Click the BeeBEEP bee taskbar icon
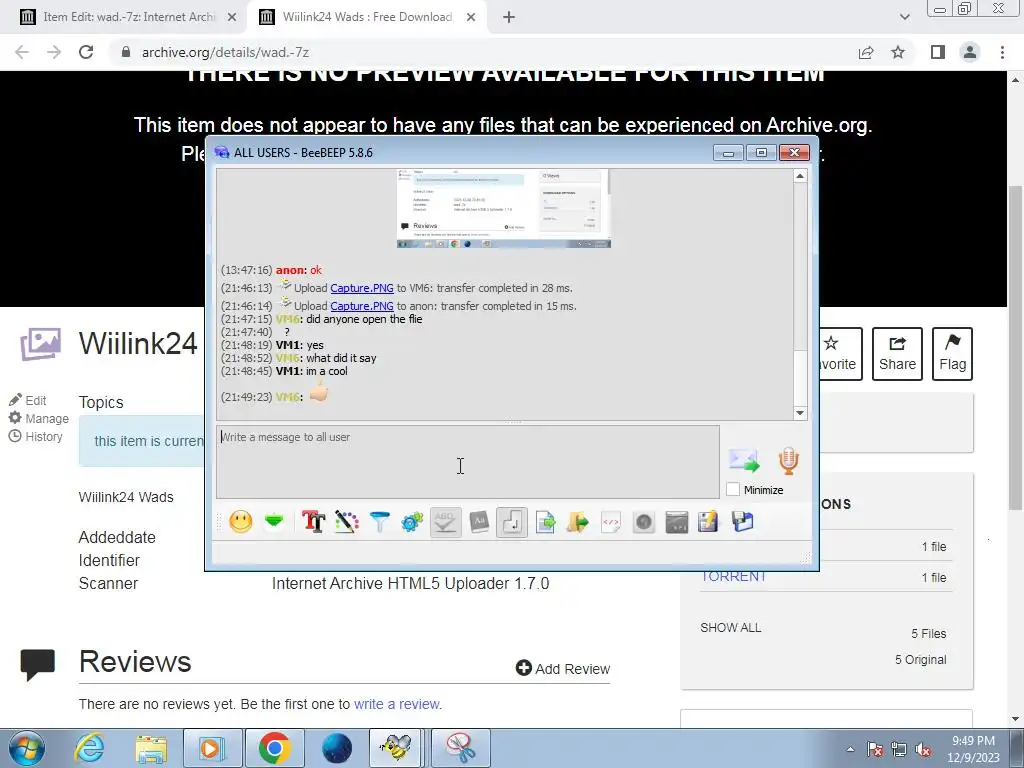 (x=395, y=748)
